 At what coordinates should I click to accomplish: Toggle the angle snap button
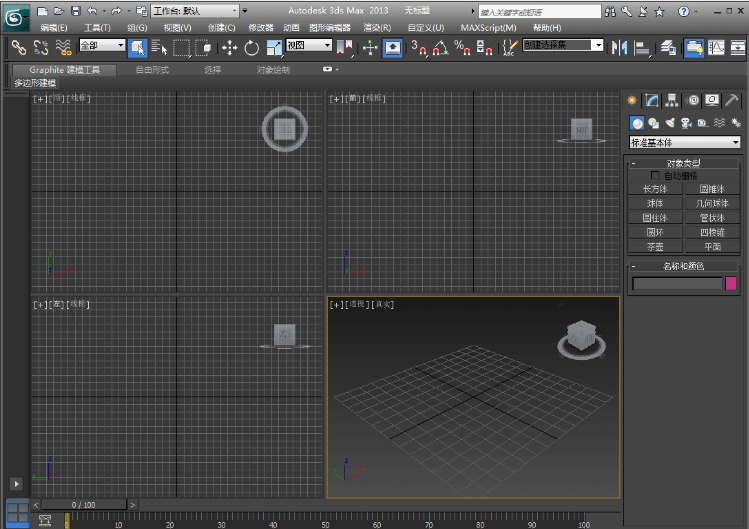click(x=440, y=47)
